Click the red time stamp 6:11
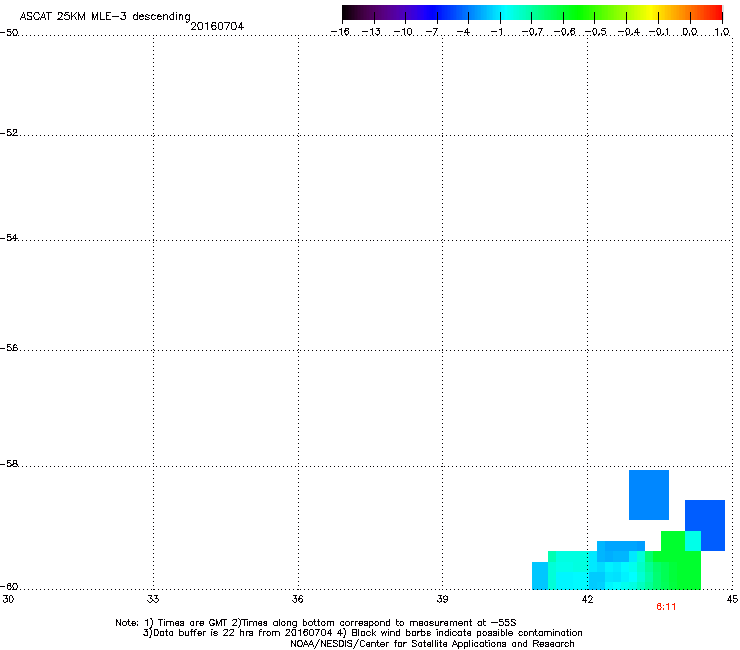 [x=666, y=607]
